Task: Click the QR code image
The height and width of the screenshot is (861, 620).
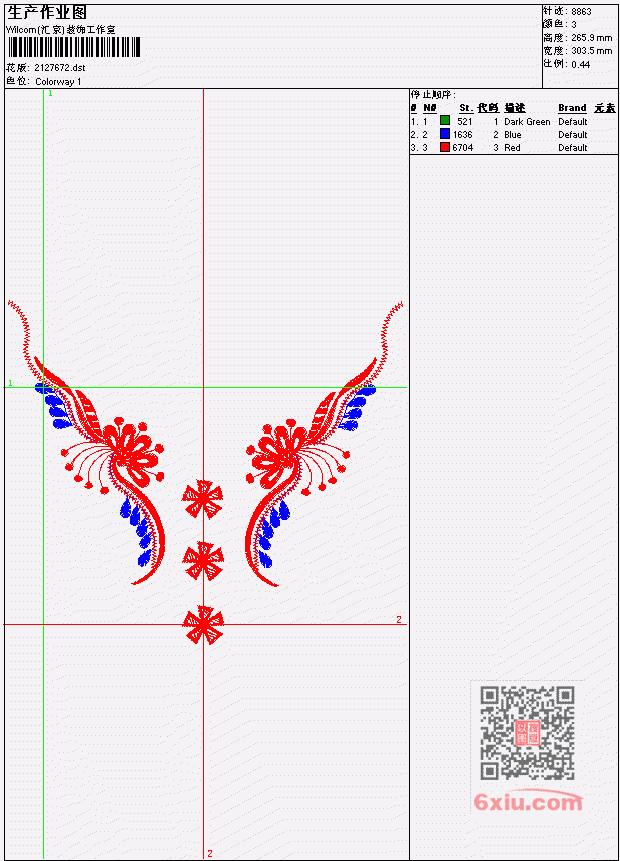Action: click(x=528, y=733)
